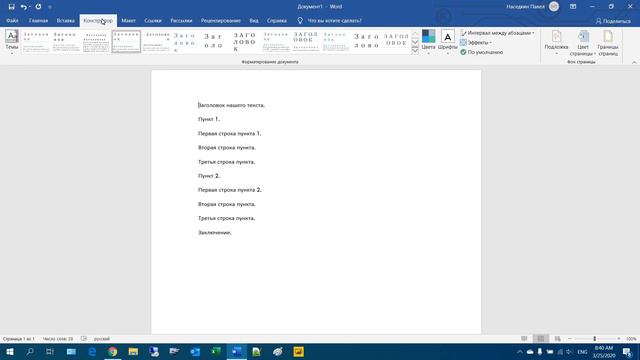The height and width of the screenshot is (360, 640).
Task: Open the Цвета color scheme palette
Action: coord(428,42)
